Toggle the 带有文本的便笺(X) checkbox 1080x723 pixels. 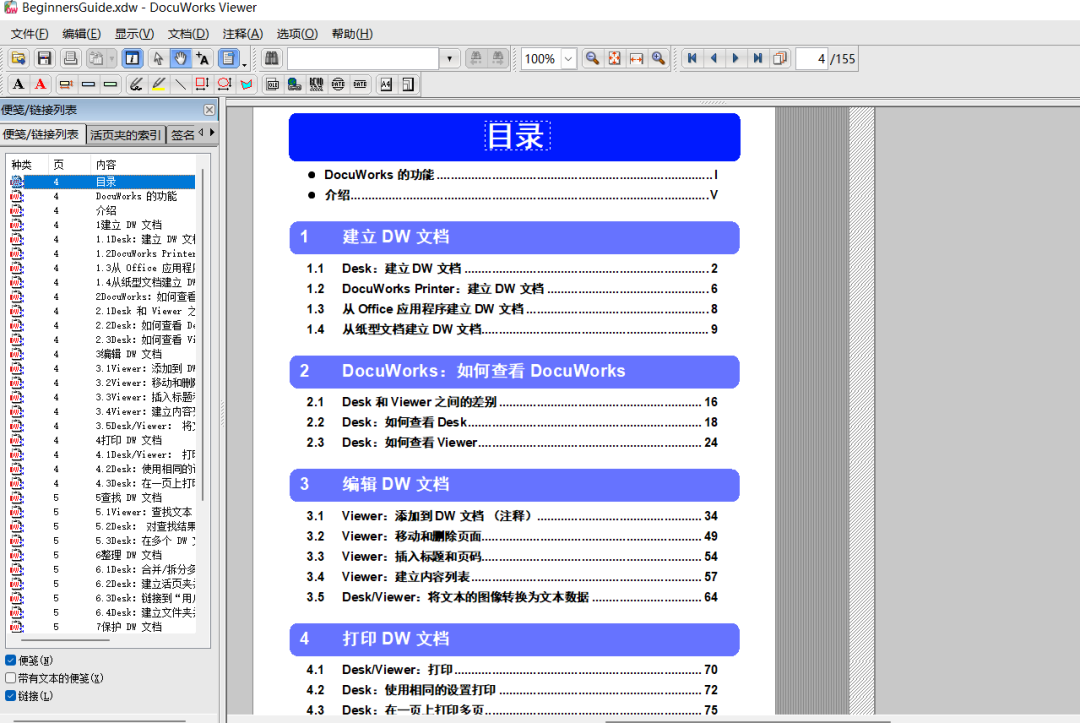10,678
